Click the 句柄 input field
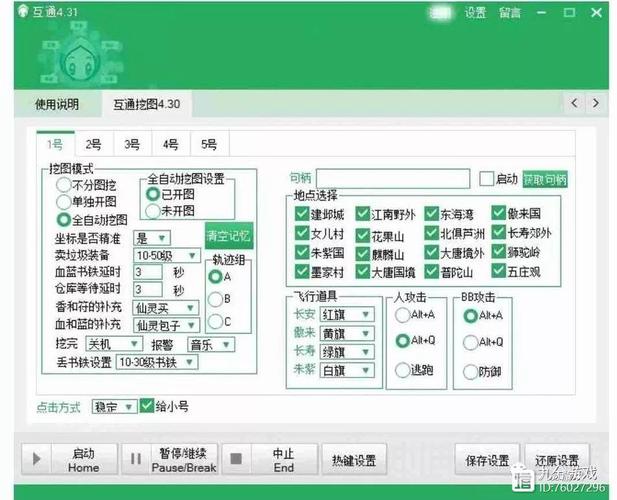This screenshot has width=617, height=500. pos(393,179)
